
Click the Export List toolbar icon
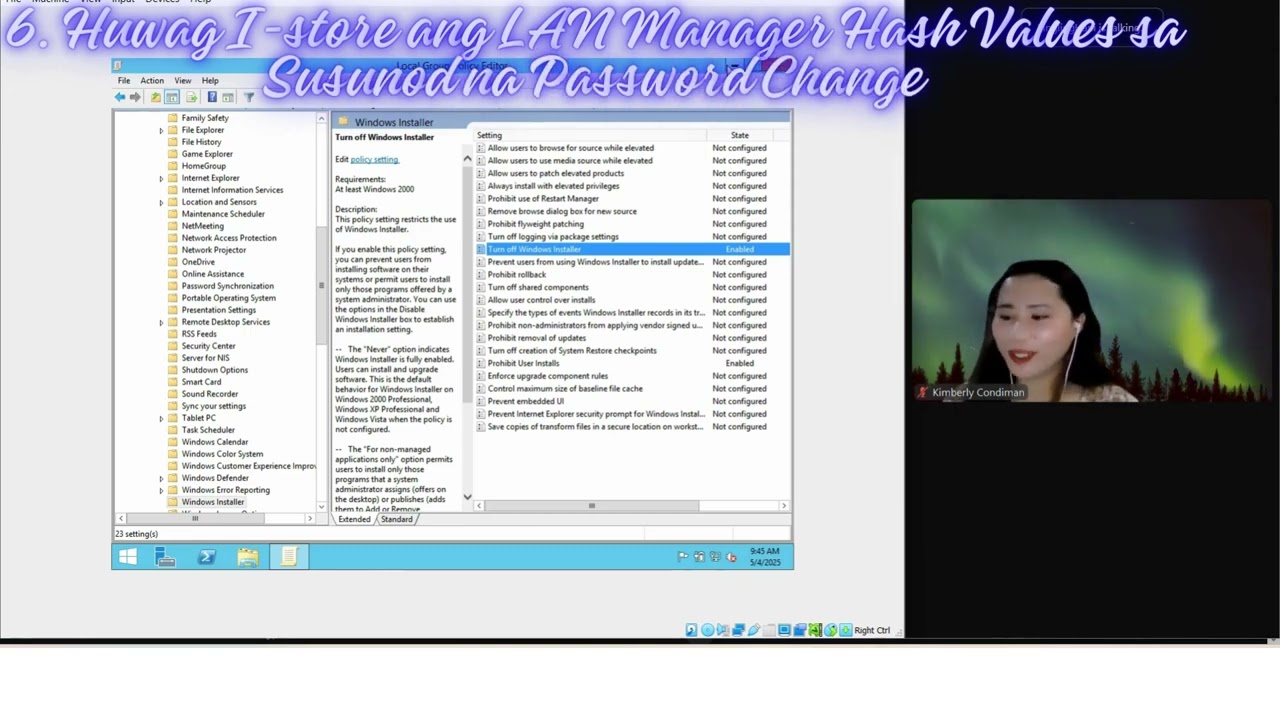[191, 97]
